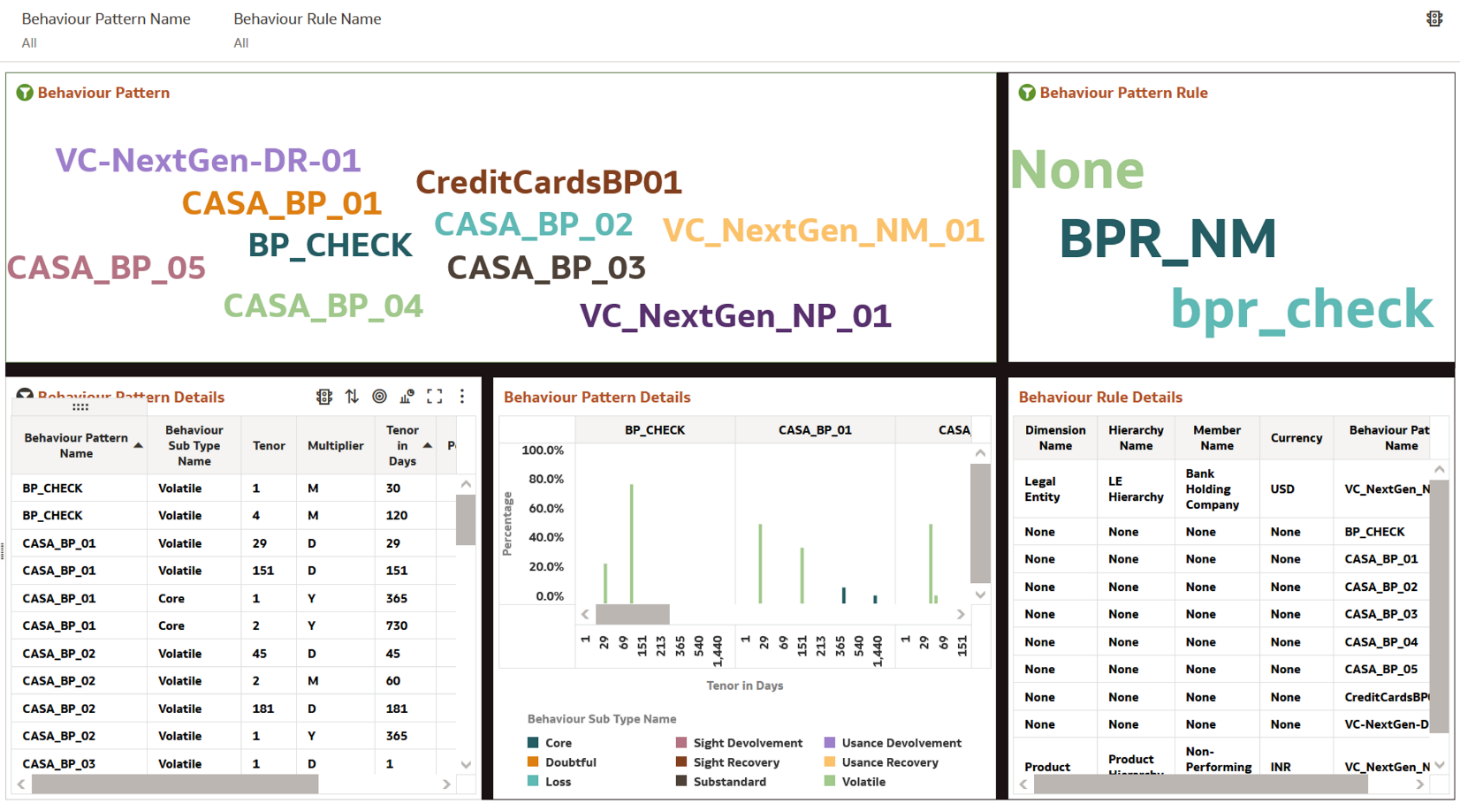Select CASA_BP_01 in the tag cloud
1460x803 pixels.
click(282, 203)
